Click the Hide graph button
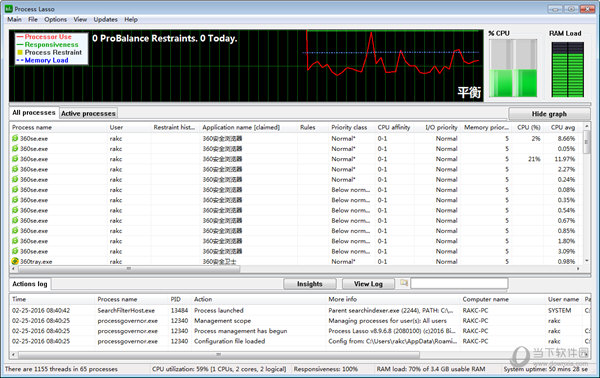This screenshot has width=600, height=378. tap(549, 114)
